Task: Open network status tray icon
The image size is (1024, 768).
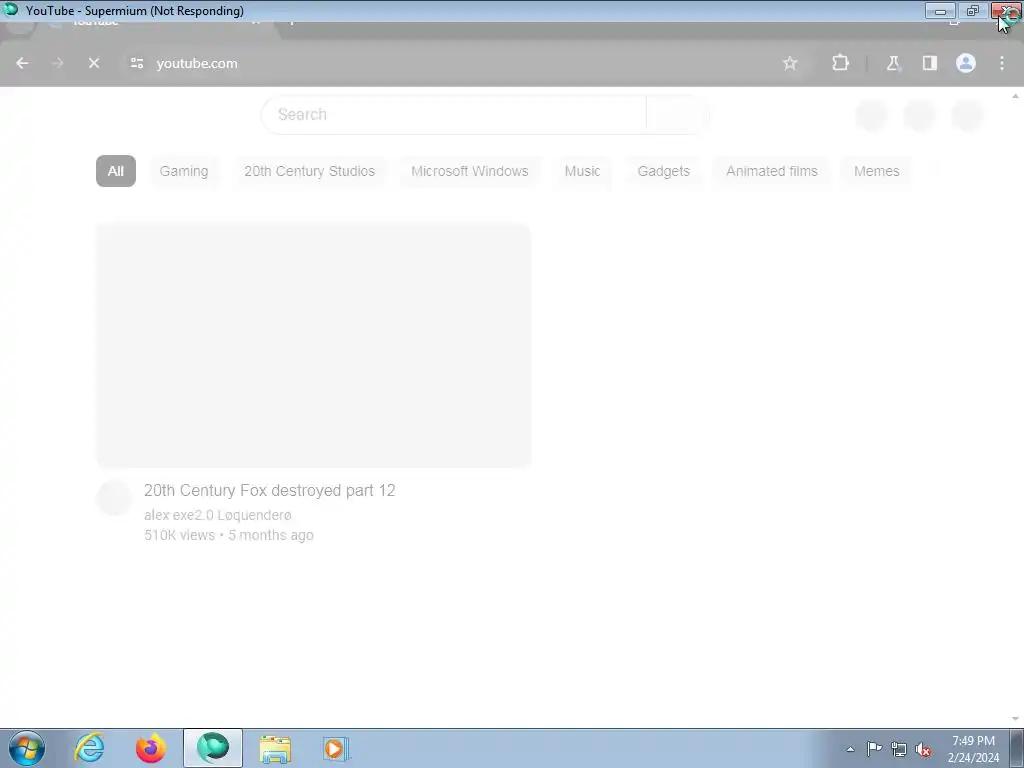Action: click(x=899, y=749)
